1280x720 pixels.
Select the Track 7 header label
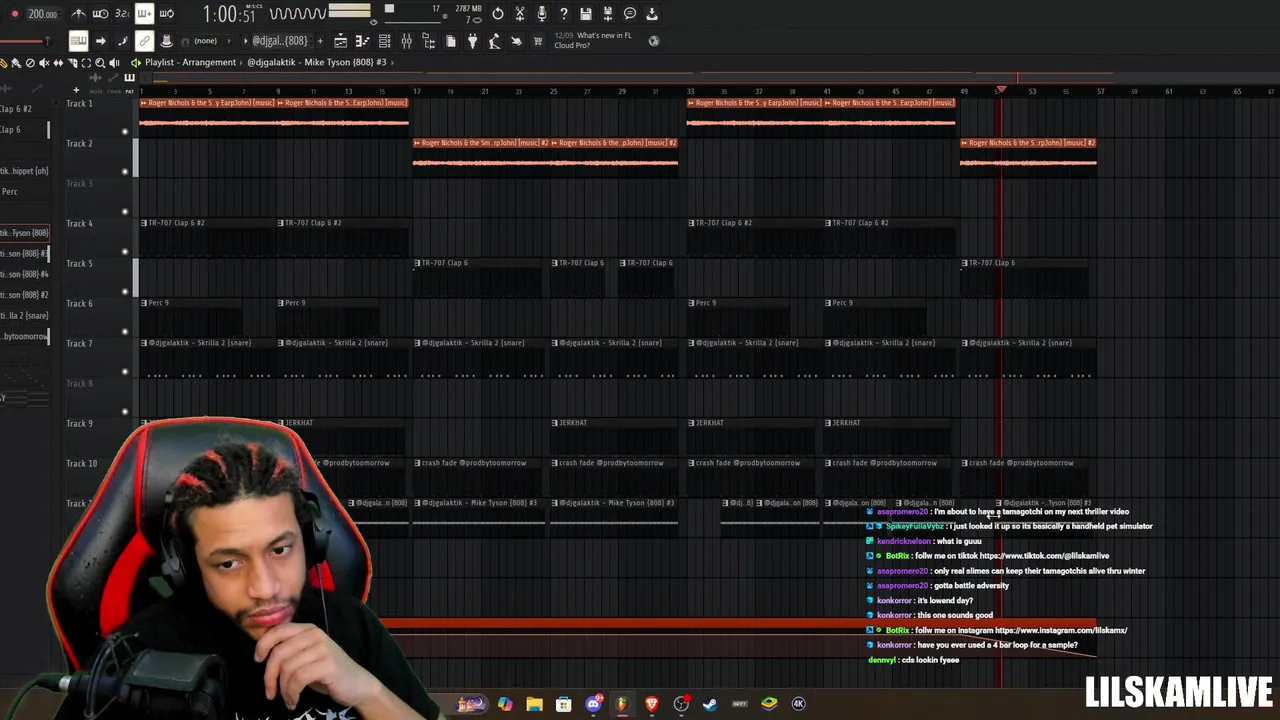79,343
